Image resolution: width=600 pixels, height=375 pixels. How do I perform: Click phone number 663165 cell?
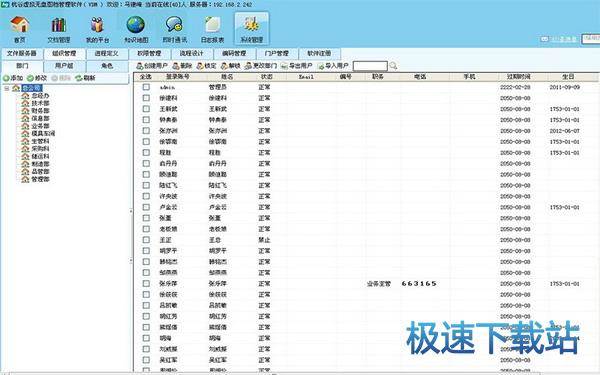click(419, 284)
